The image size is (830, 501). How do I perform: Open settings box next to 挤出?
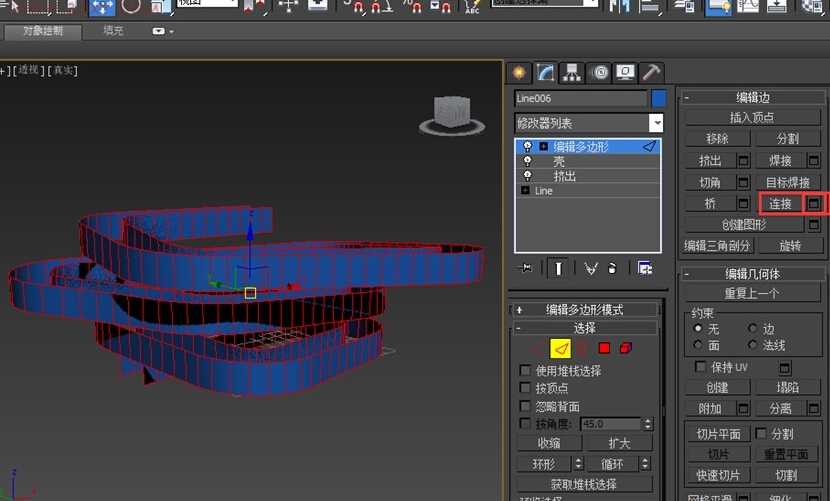coord(744,160)
